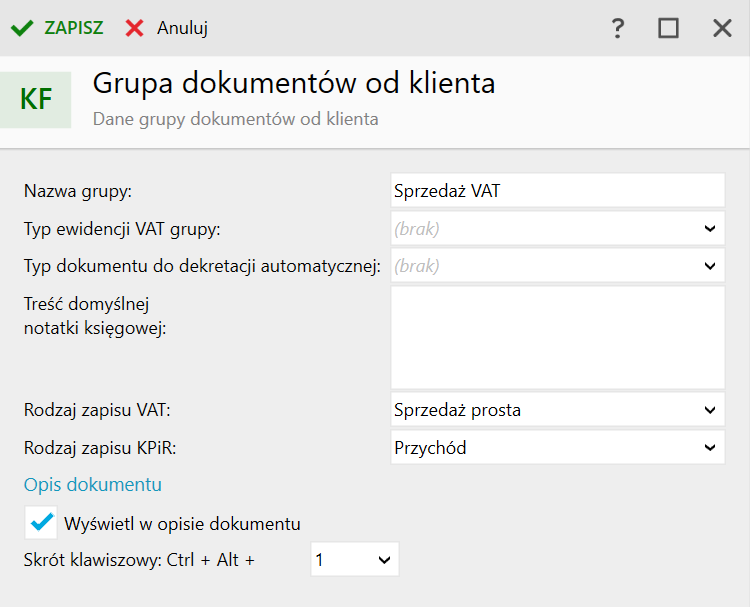750x607 pixels.
Task: Click the green checkmark save icon
Action: (x=21, y=28)
